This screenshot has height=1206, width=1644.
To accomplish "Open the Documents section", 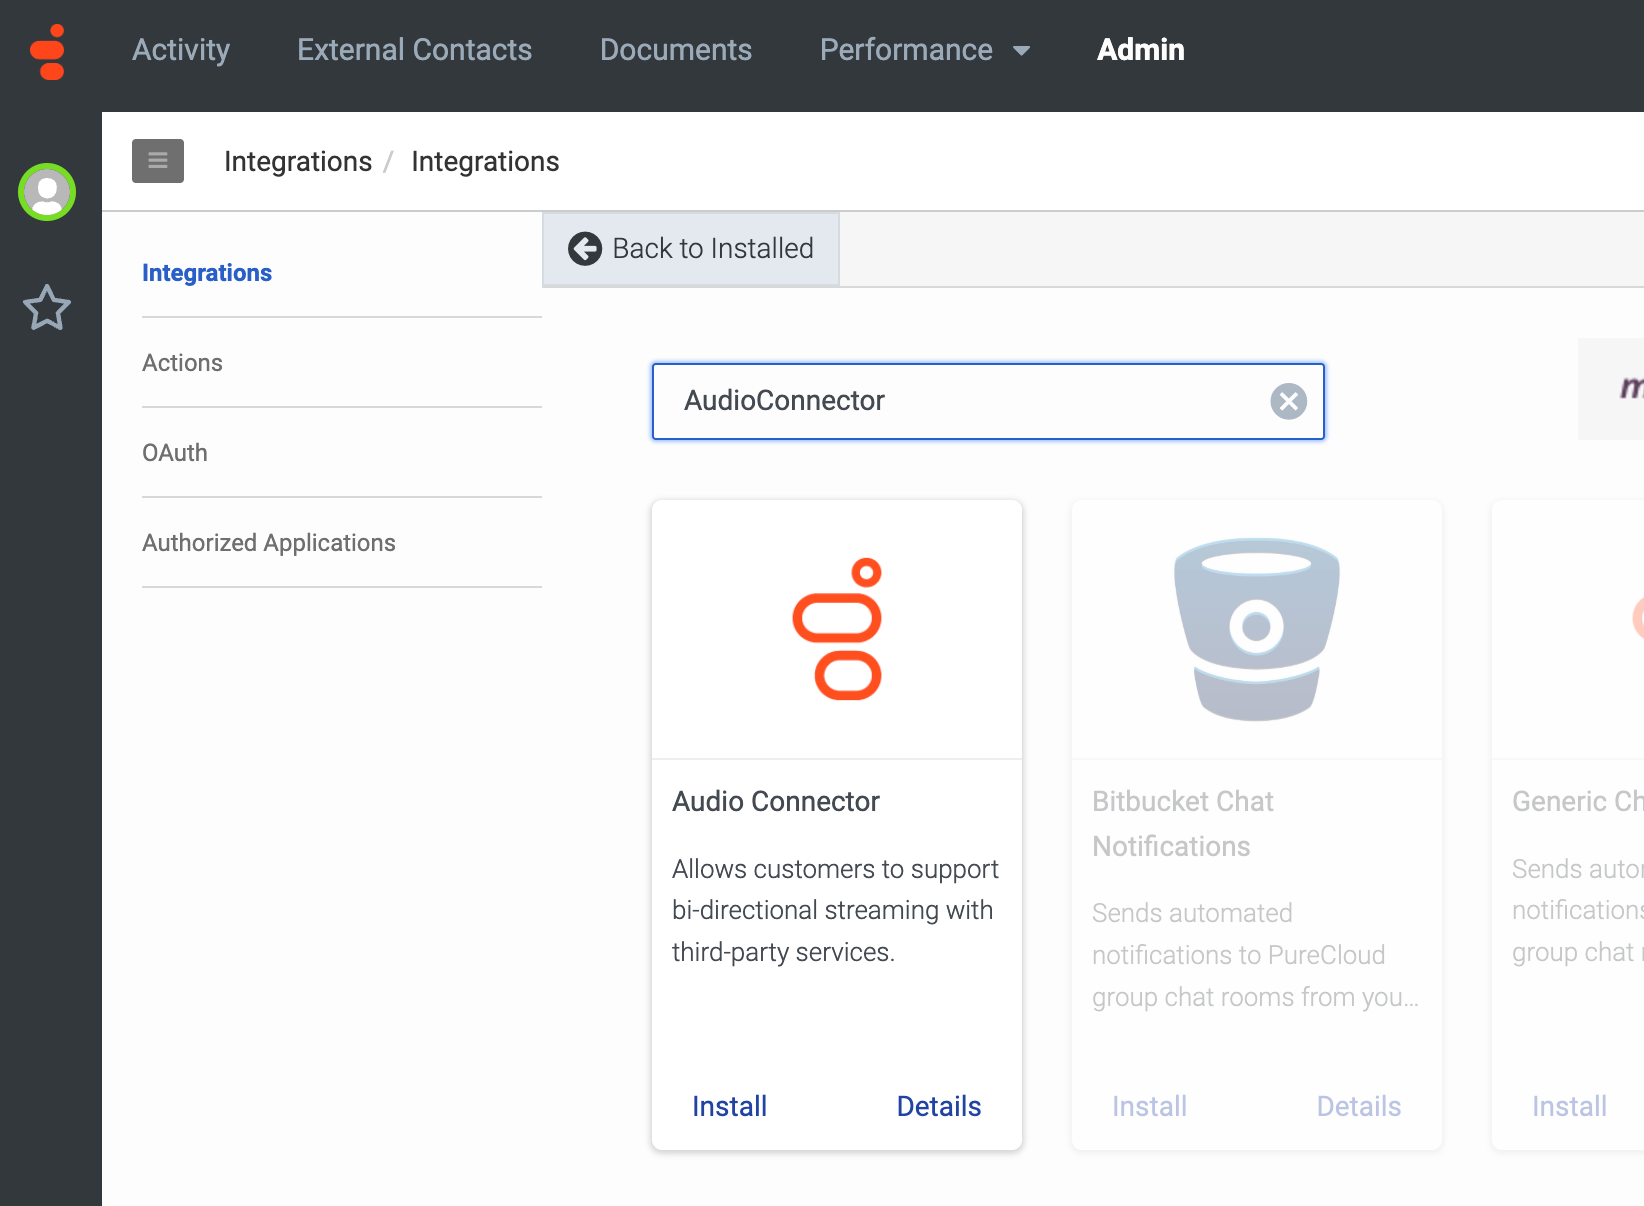I will 676,50.
